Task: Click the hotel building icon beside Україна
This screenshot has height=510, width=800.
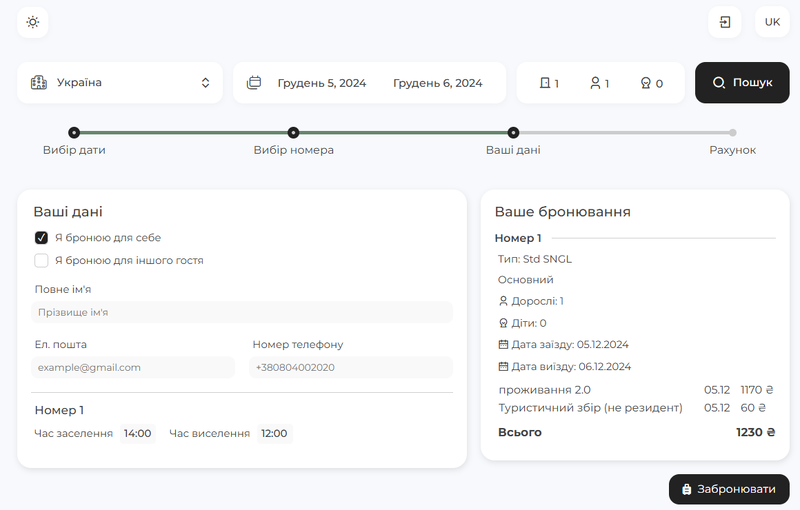Action: point(39,83)
